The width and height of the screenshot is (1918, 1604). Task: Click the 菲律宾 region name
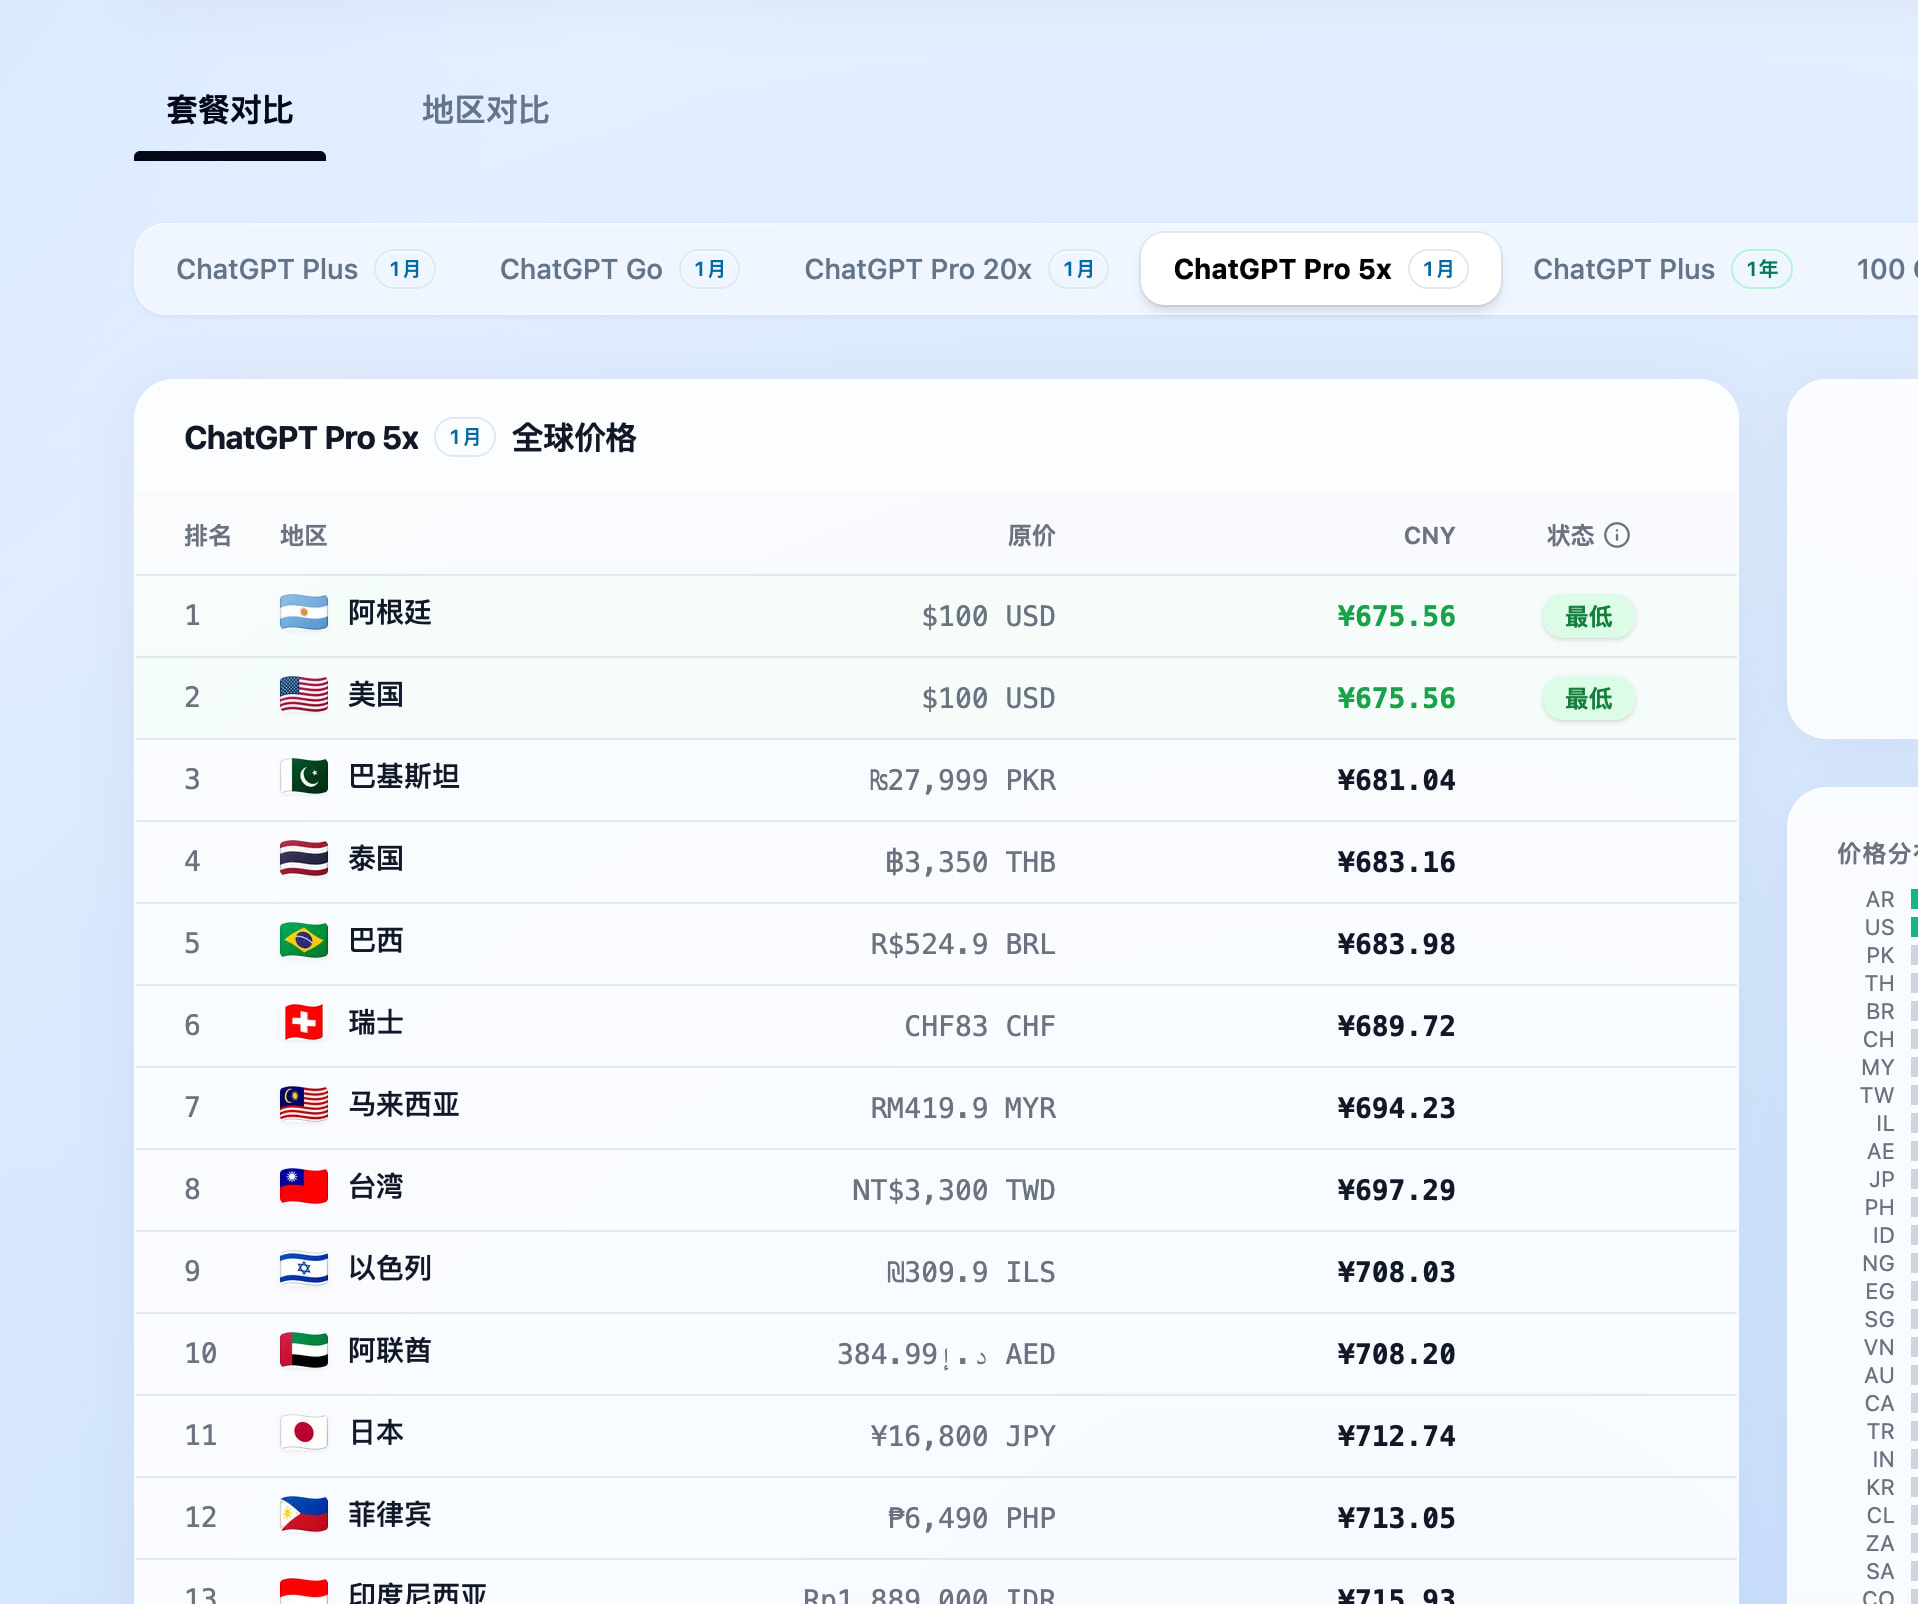pyautogui.click(x=389, y=1515)
